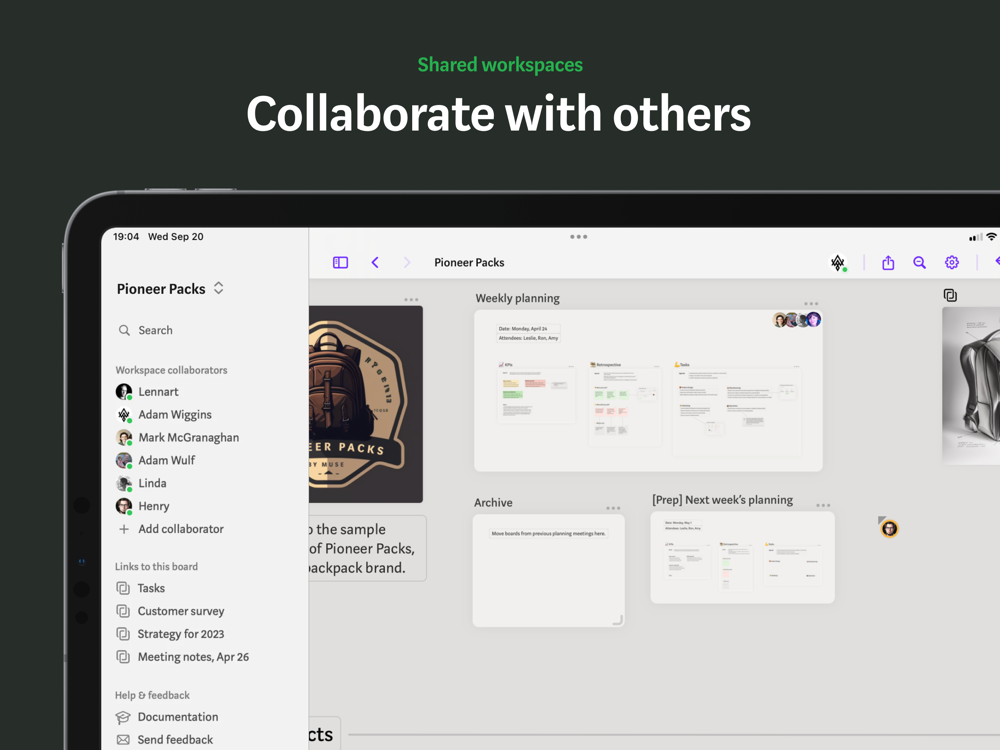Click the board-link icon above the backpack sketch
This screenshot has height=750, width=1000.
(950, 295)
